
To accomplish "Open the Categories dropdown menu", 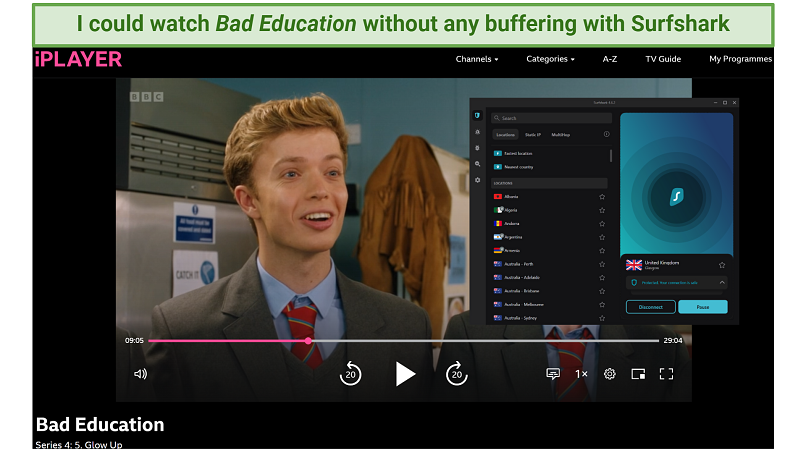I will 550,59.
